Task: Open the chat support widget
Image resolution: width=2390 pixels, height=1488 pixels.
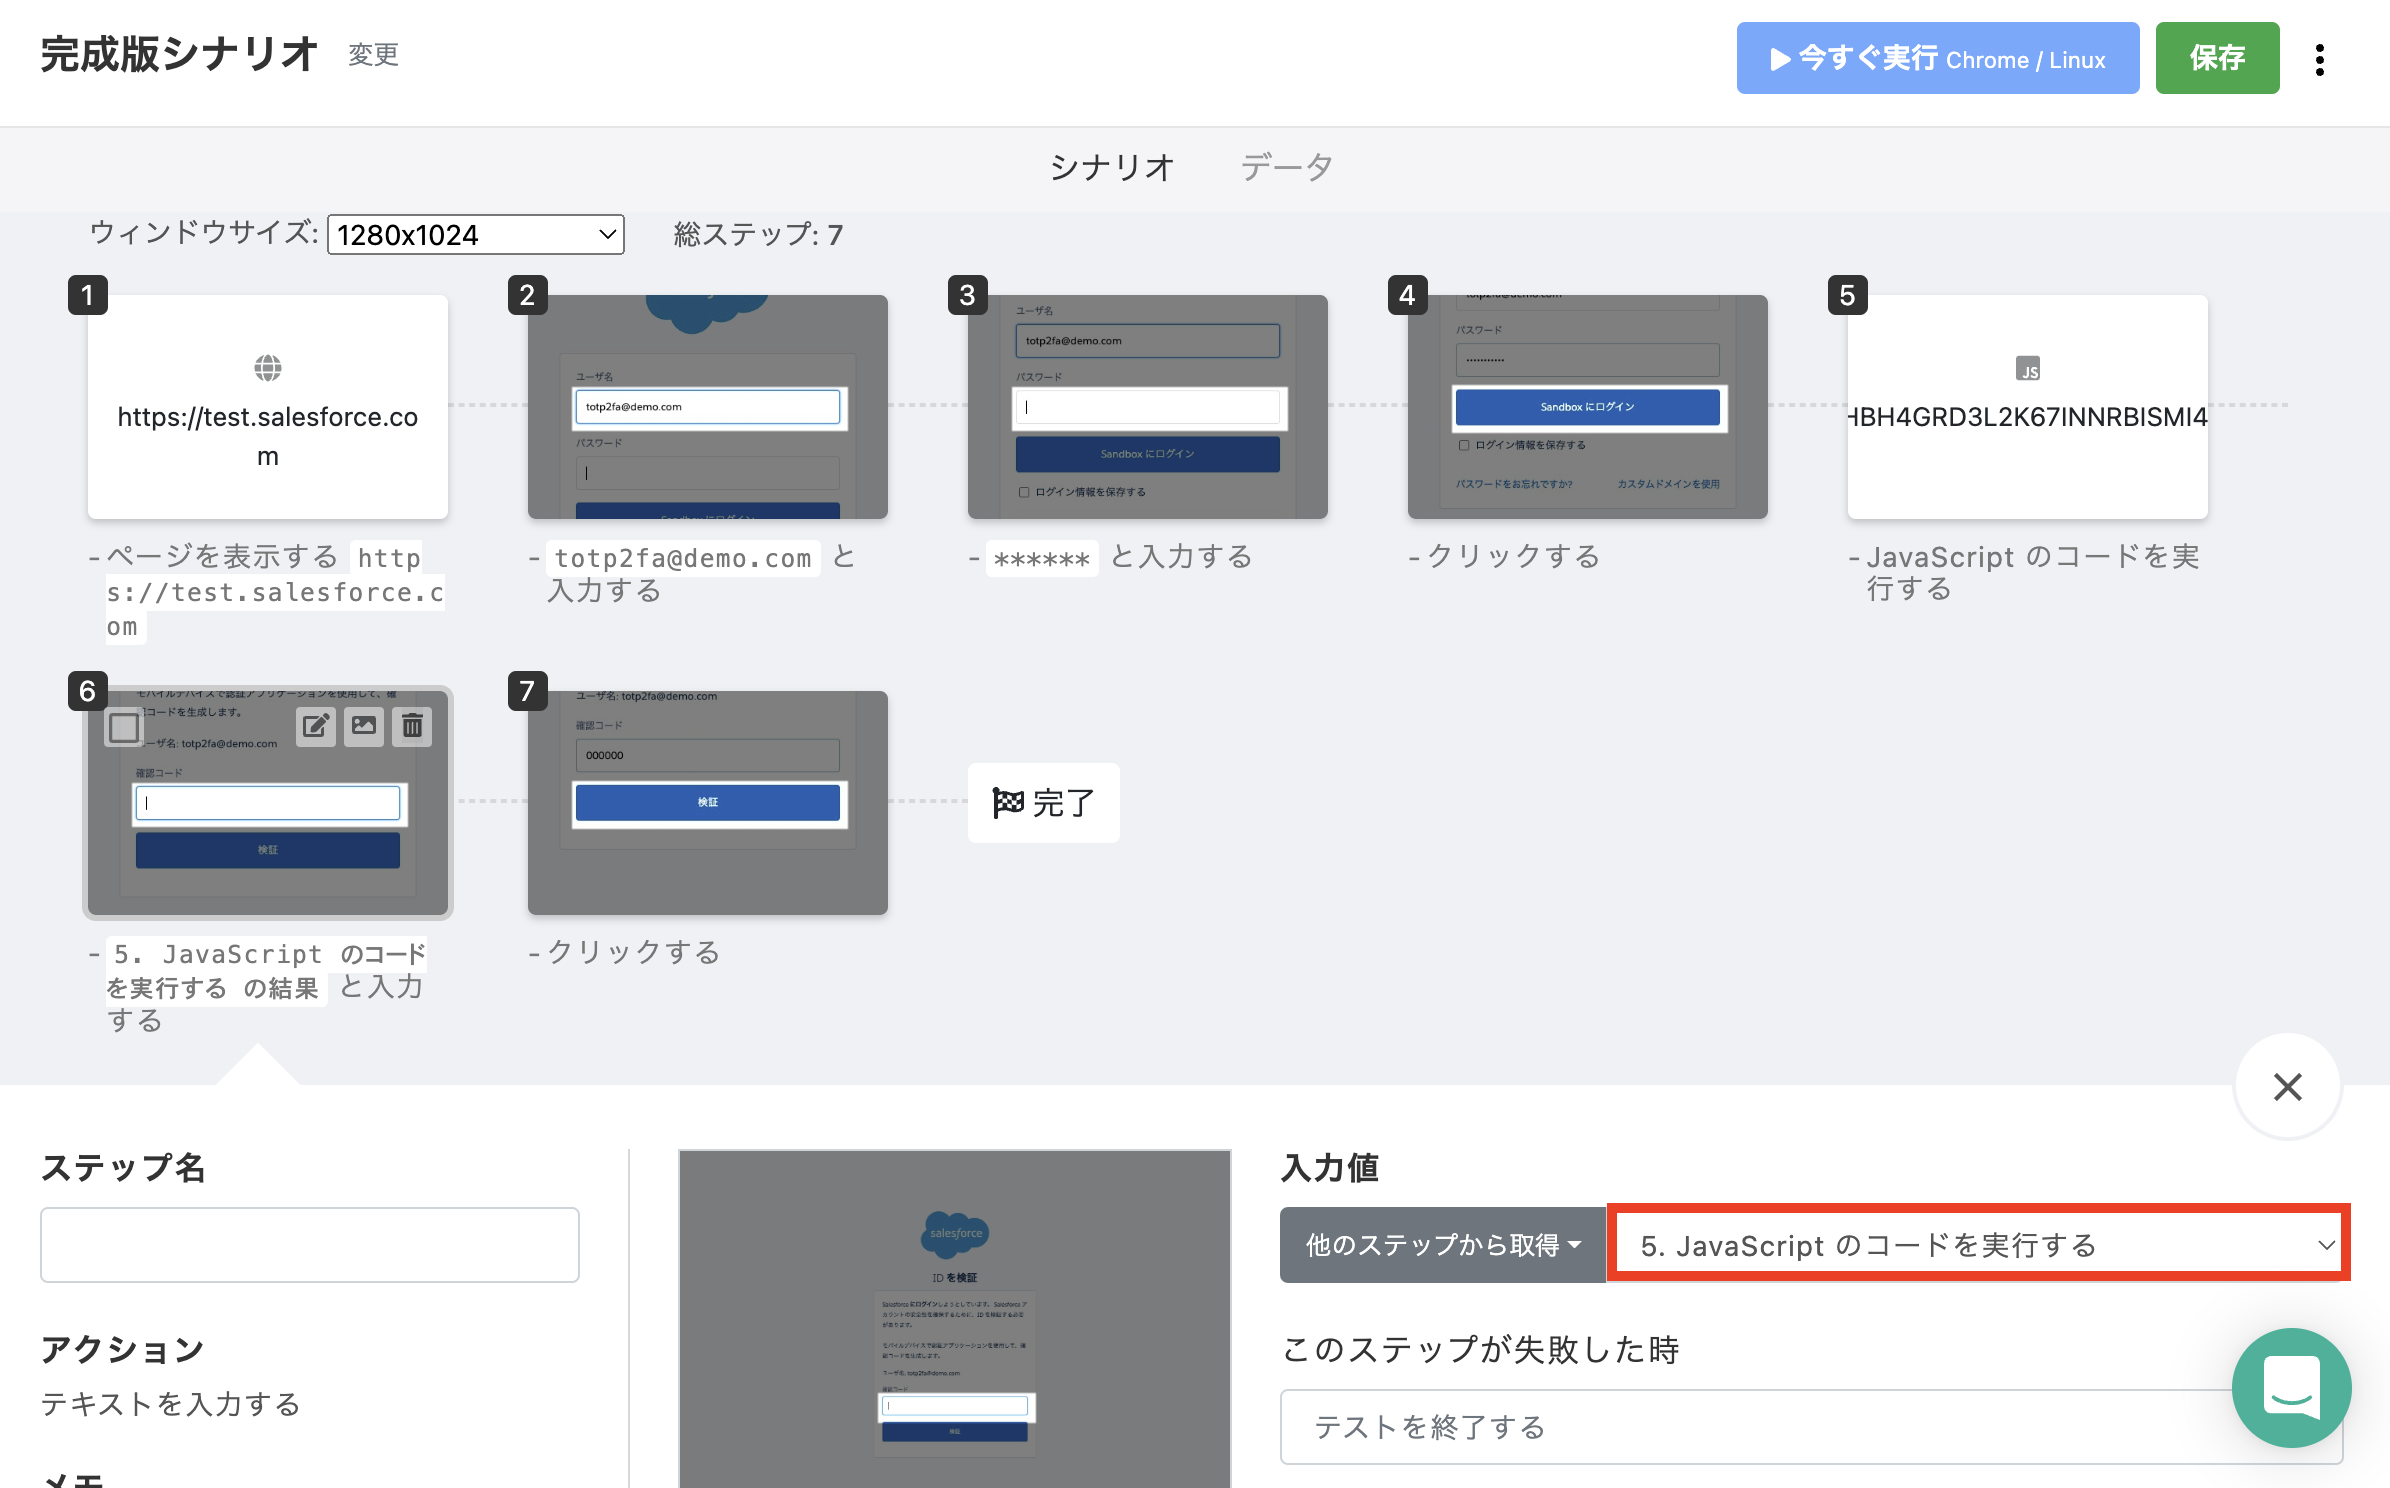Action: [x=2291, y=1387]
